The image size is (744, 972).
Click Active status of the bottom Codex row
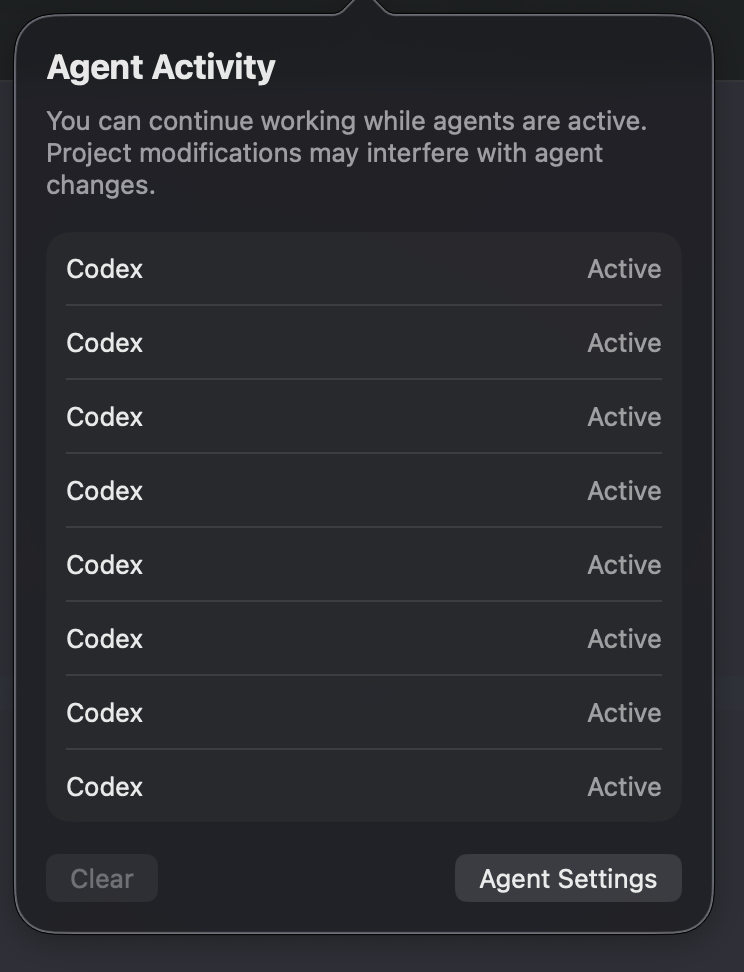click(x=624, y=787)
